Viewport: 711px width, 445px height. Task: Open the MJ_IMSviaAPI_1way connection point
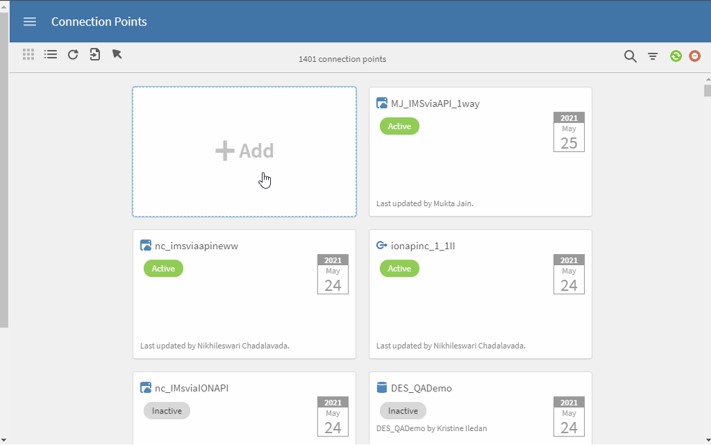(435, 103)
